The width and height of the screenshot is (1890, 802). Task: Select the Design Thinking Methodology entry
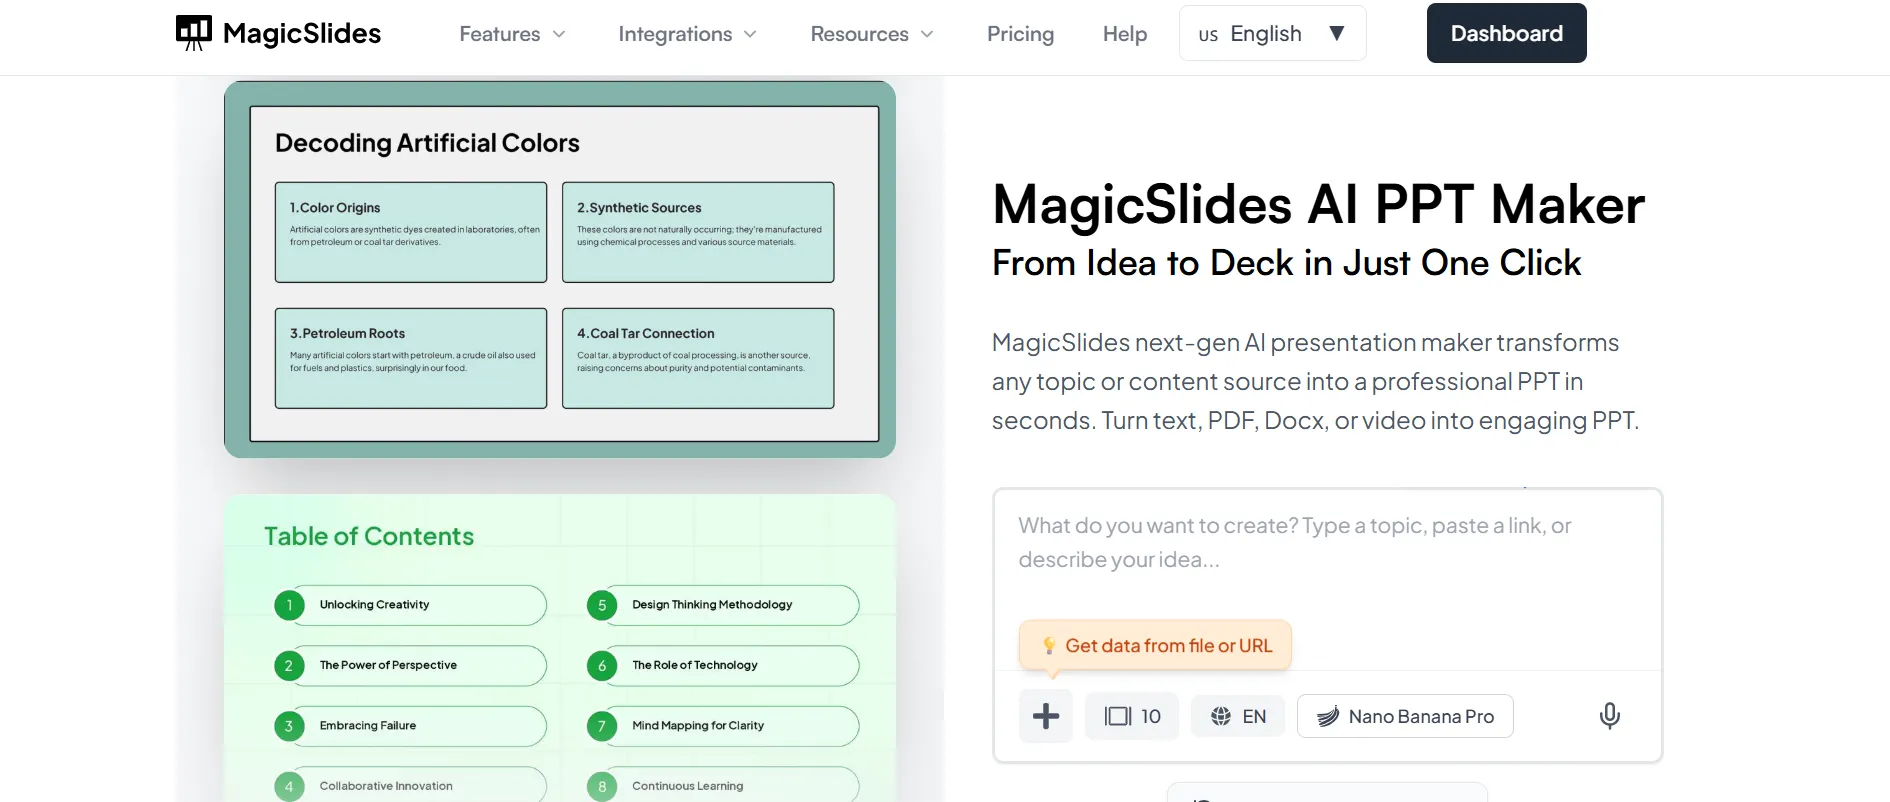click(x=723, y=605)
